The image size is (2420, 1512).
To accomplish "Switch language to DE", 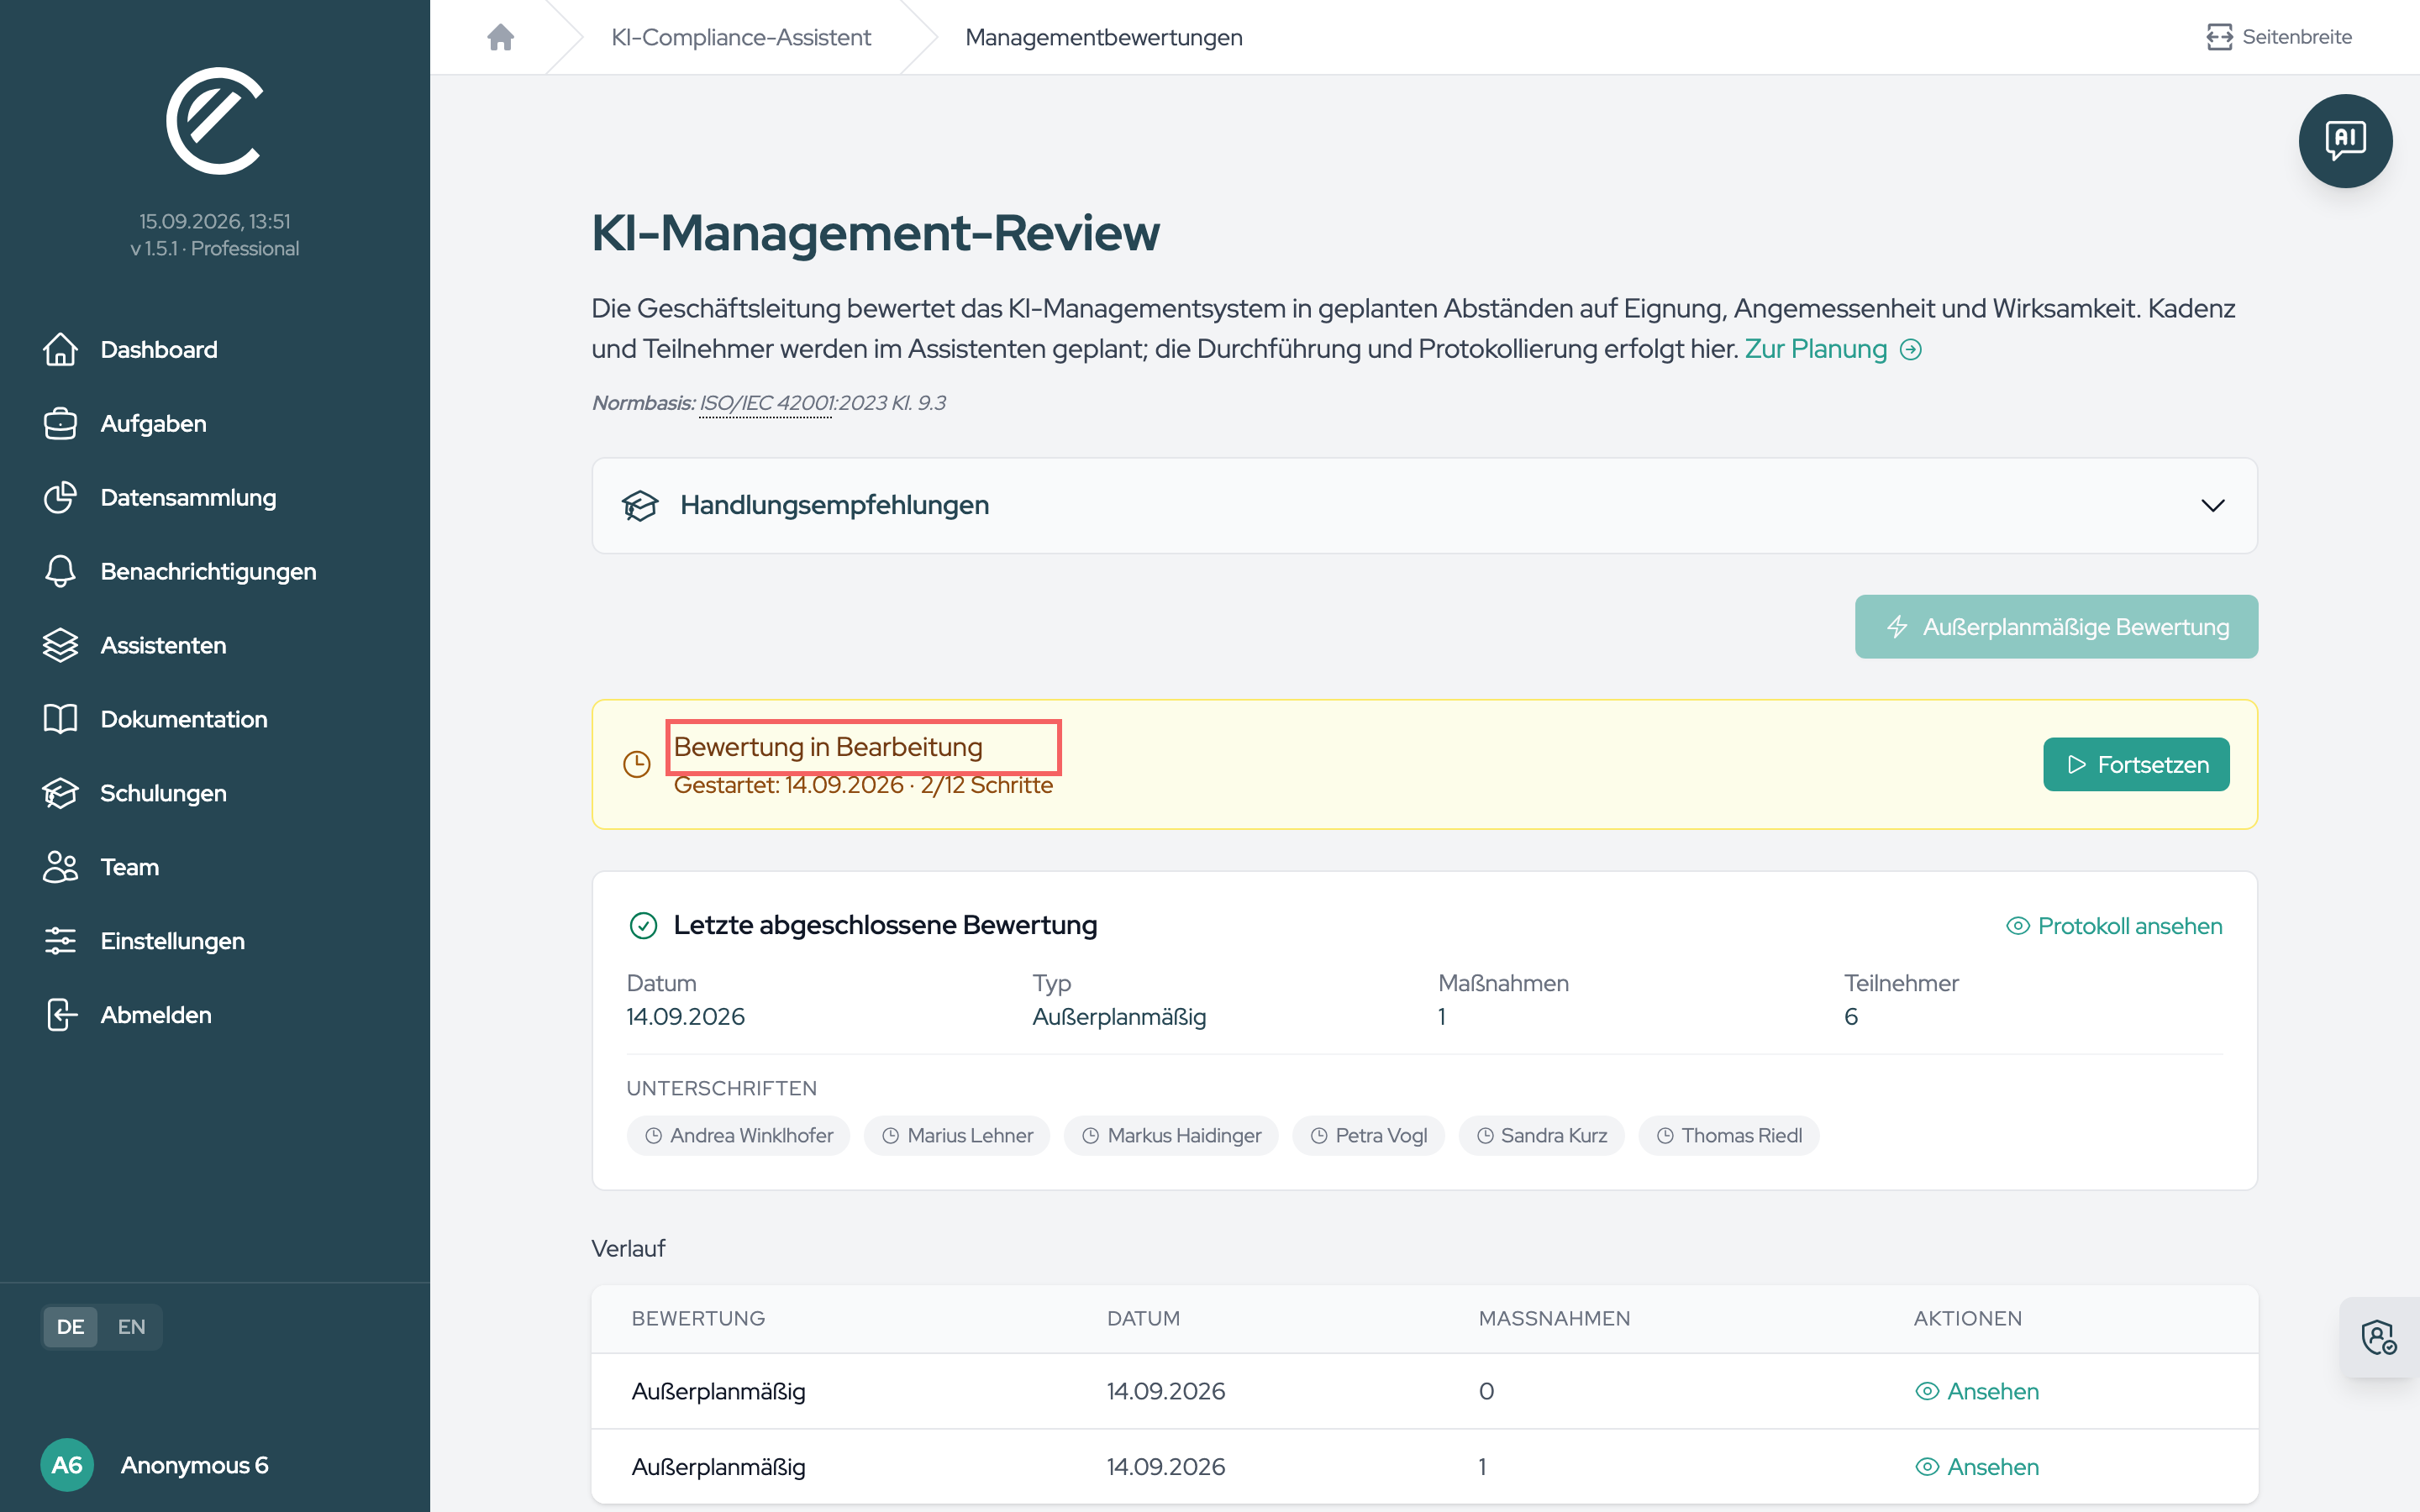I will [x=70, y=1326].
